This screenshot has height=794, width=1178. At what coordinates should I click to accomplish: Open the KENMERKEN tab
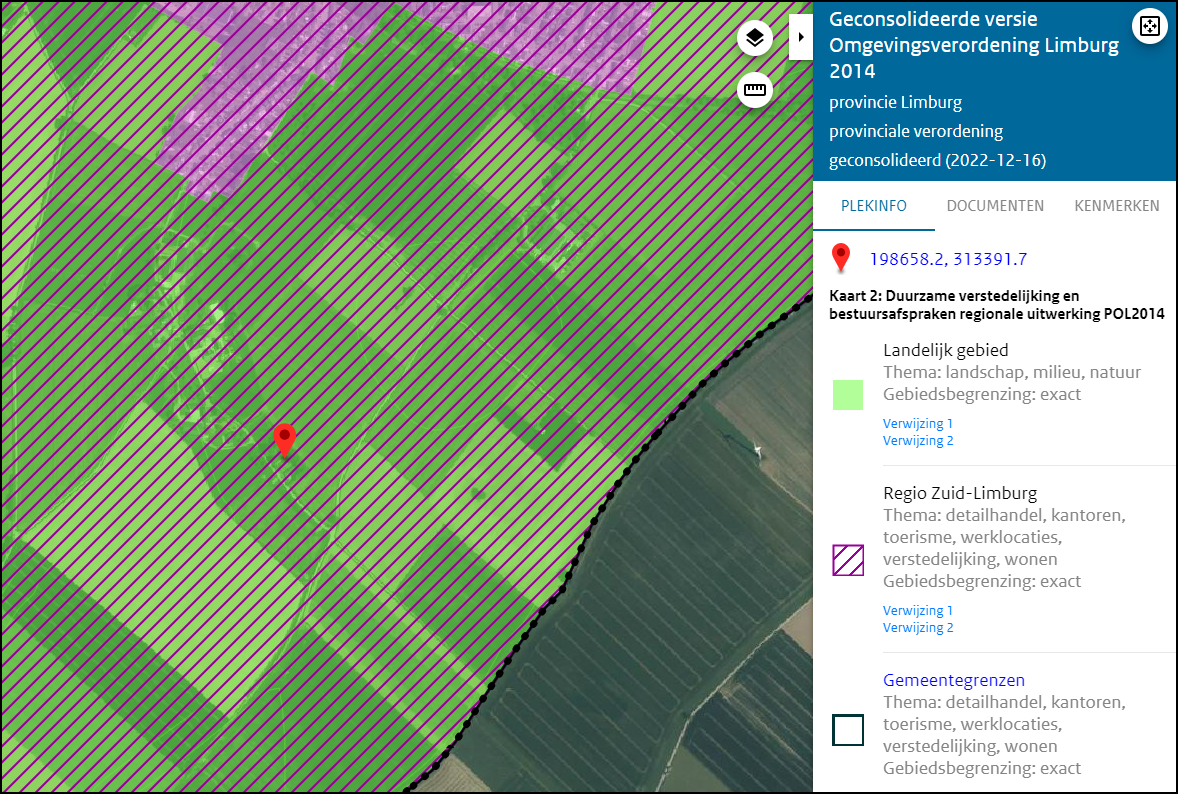pos(1117,206)
